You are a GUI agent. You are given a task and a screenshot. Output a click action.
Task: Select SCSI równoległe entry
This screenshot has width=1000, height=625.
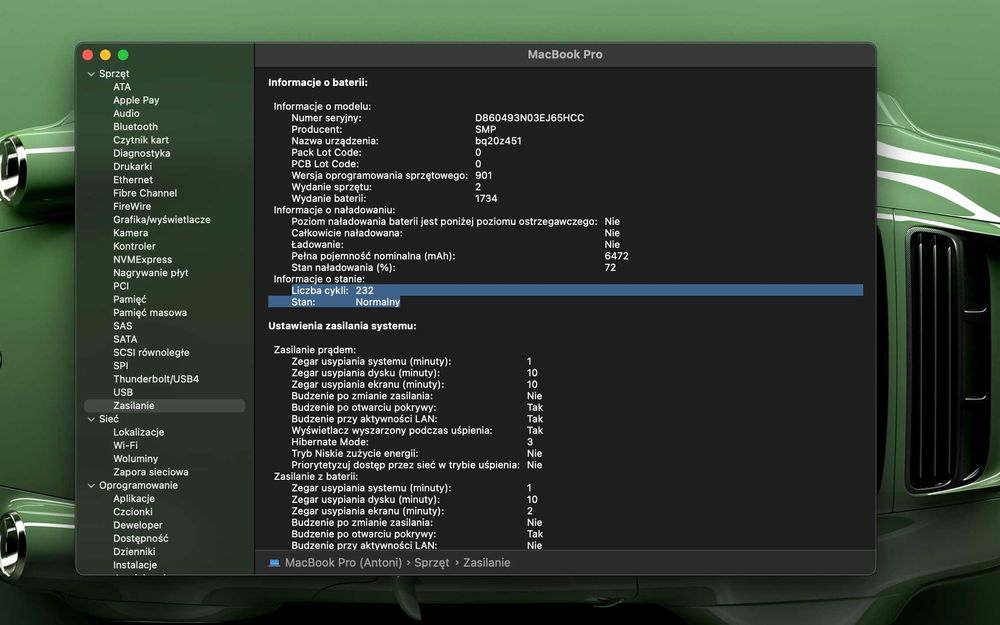pos(151,352)
